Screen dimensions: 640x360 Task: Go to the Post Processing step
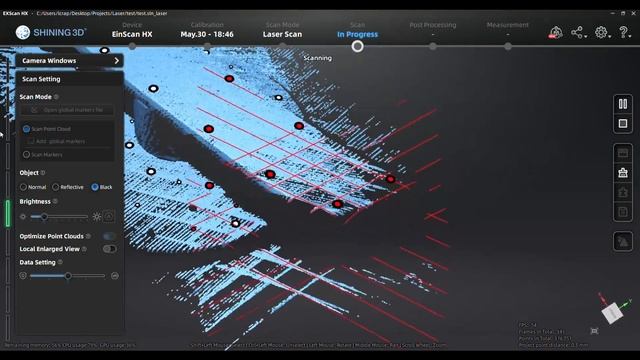(x=433, y=29)
